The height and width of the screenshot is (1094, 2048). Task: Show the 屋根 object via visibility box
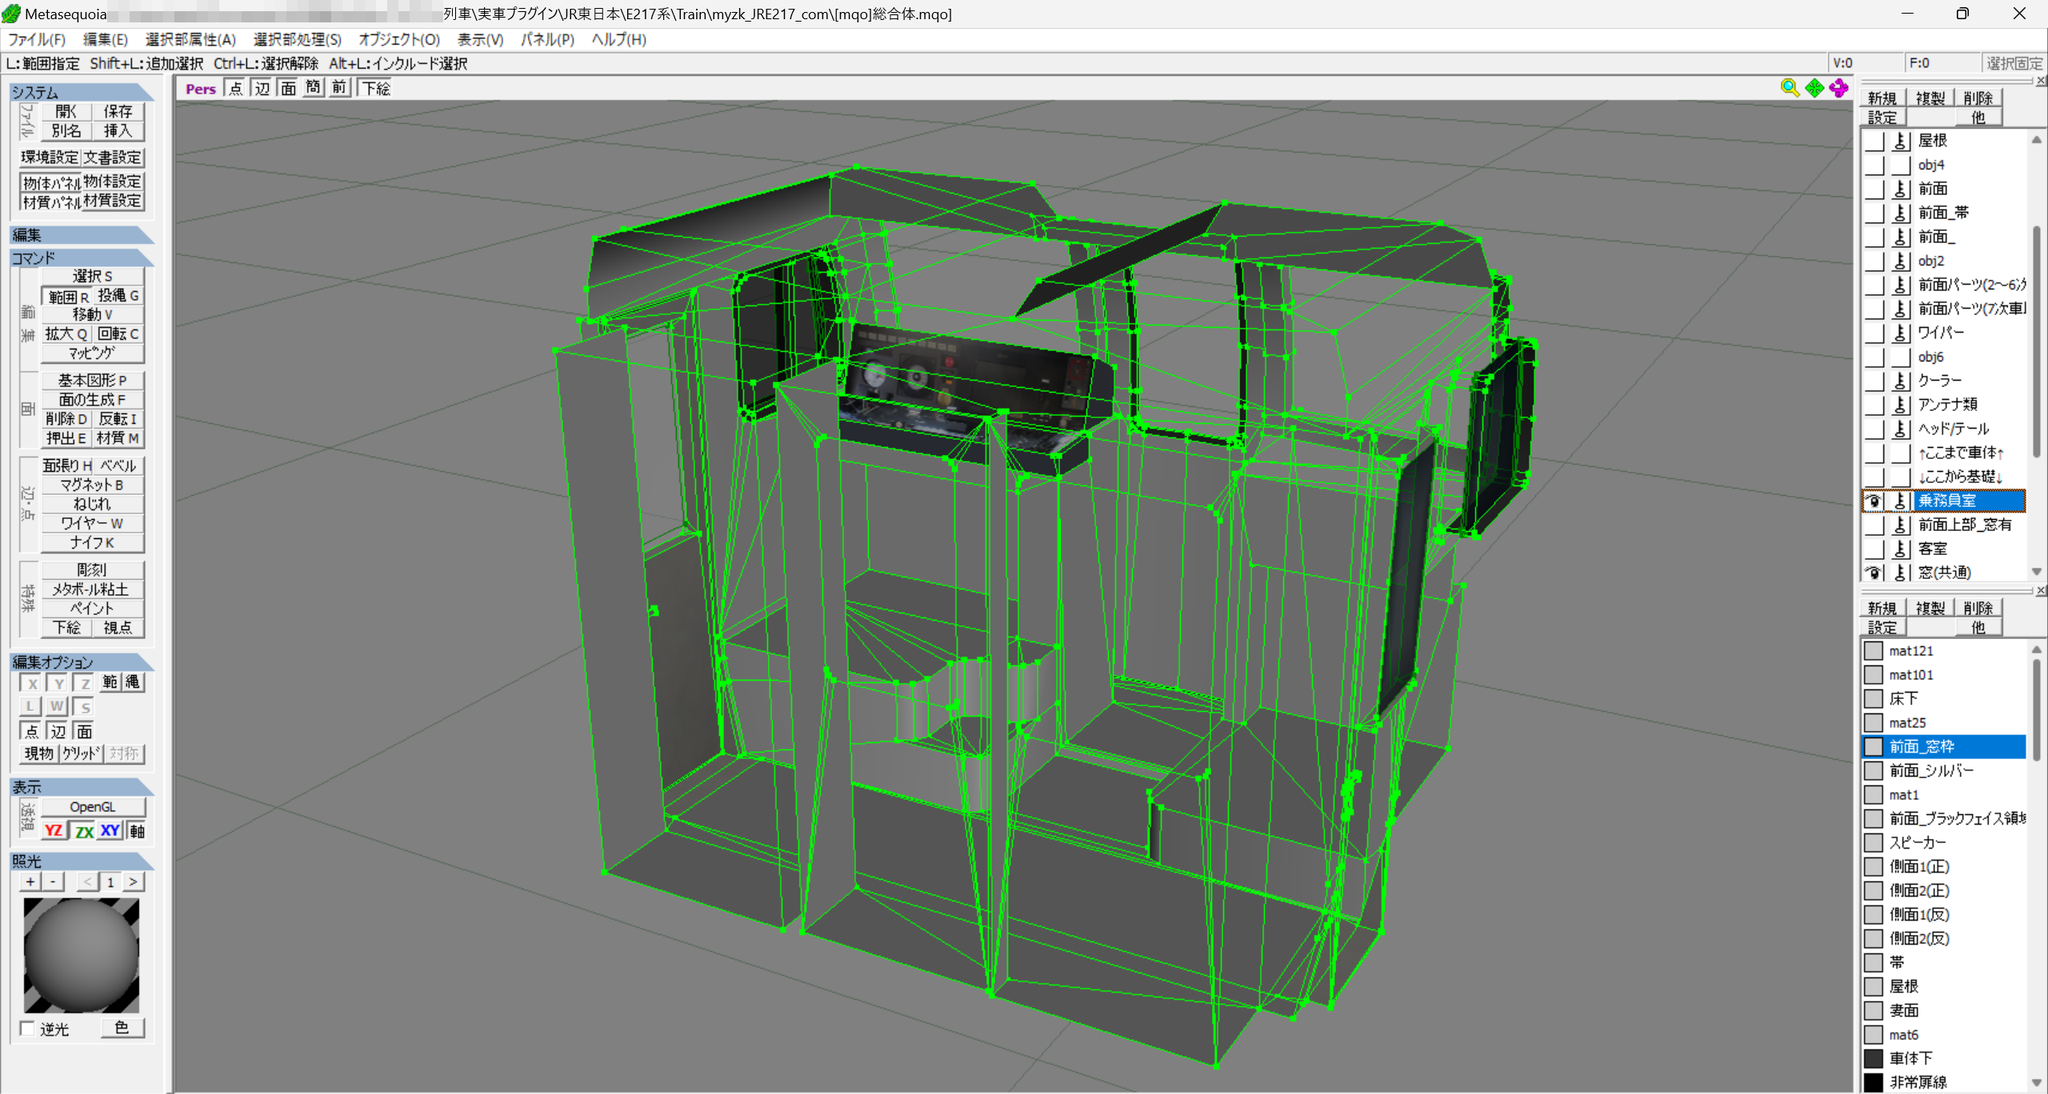point(1874,141)
